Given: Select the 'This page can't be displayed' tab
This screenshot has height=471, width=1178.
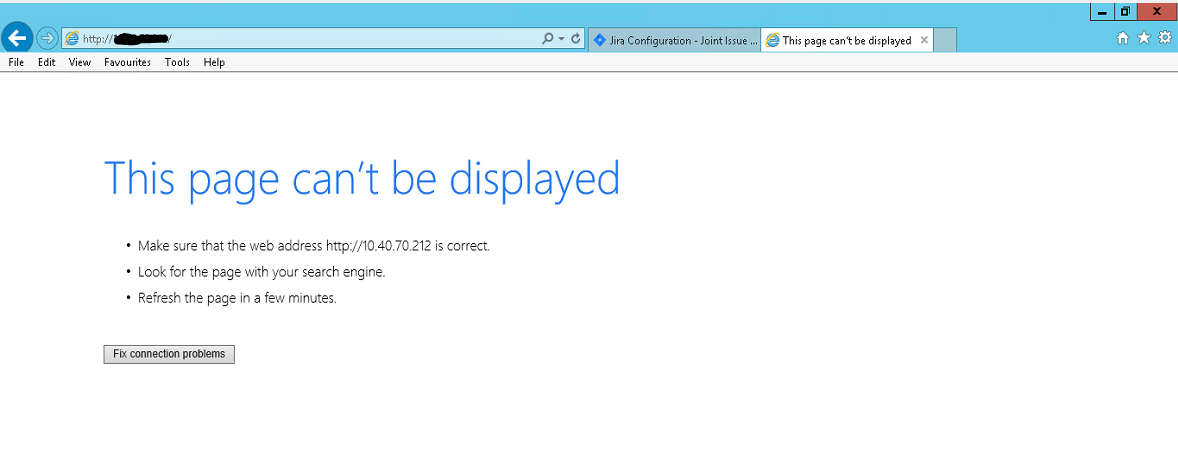Looking at the screenshot, I should point(847,41).
